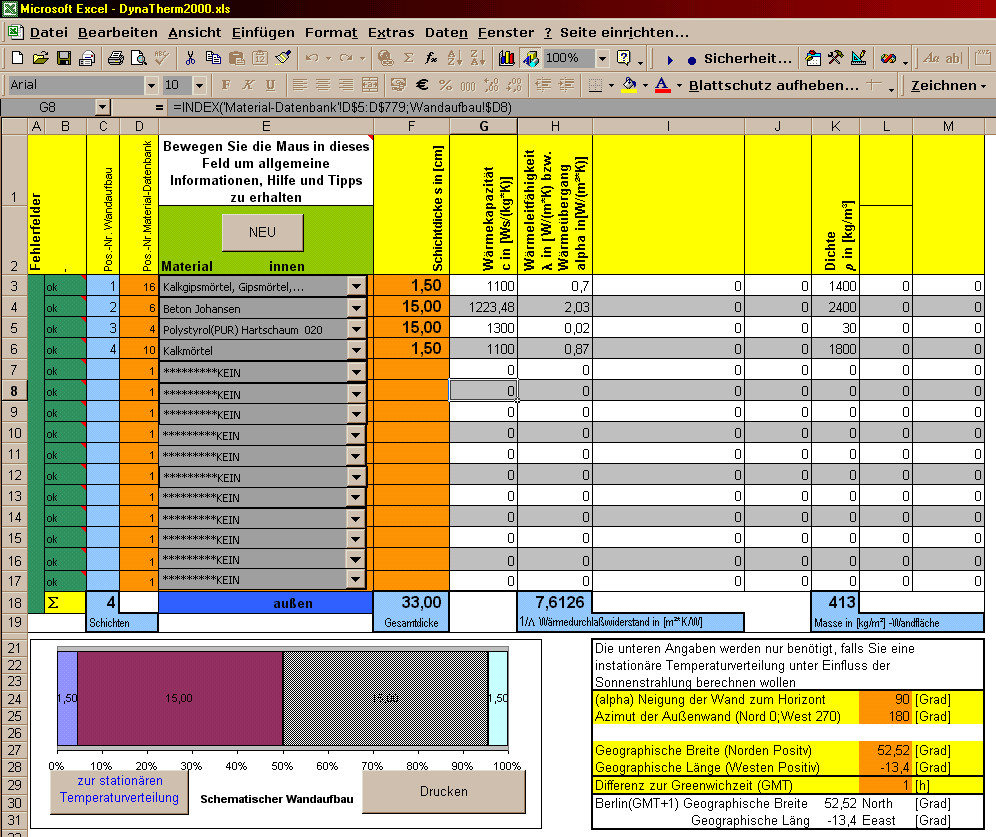The image size is (996, 837).
Task: Cut selection with the scissors icon
Action: tap(189, 58)
